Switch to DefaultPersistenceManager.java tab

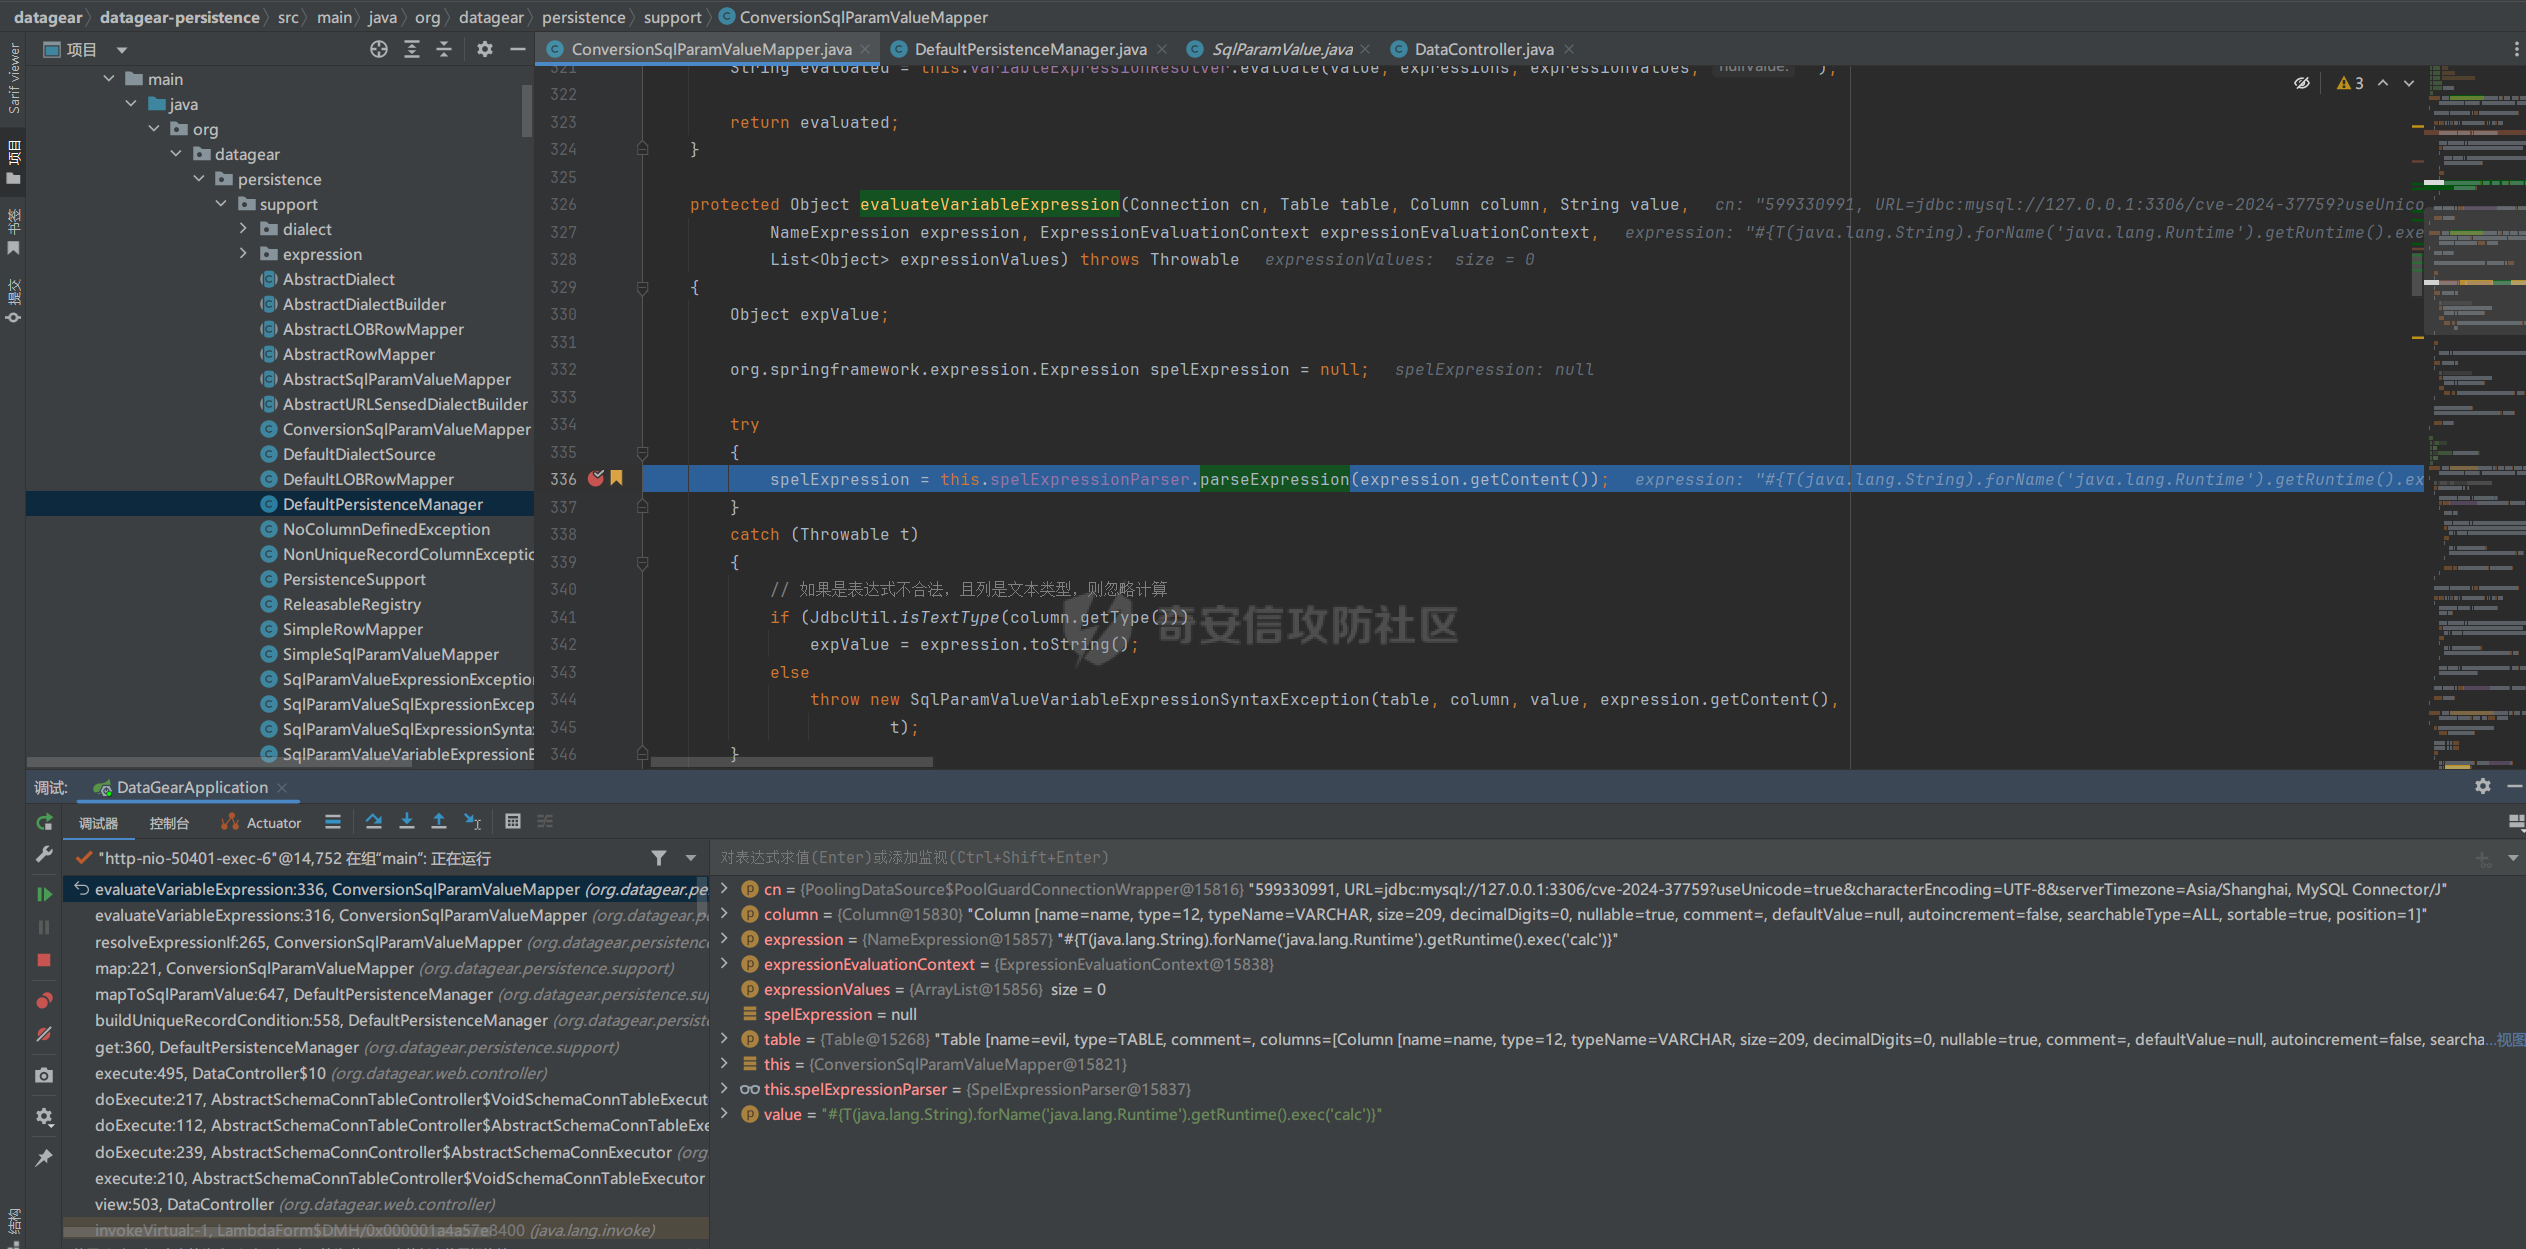pos(1030,49)
